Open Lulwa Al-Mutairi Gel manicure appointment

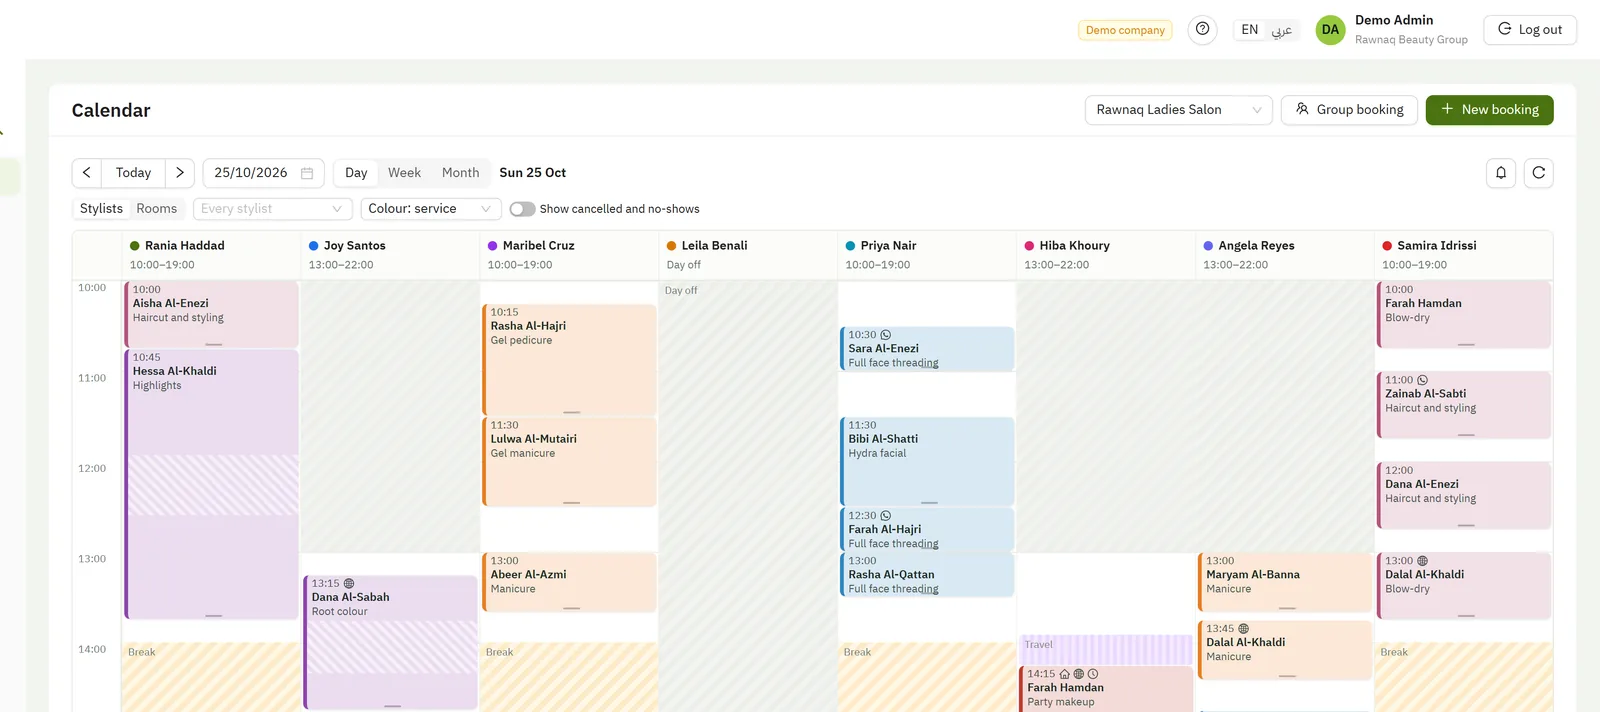pos(569,461)
